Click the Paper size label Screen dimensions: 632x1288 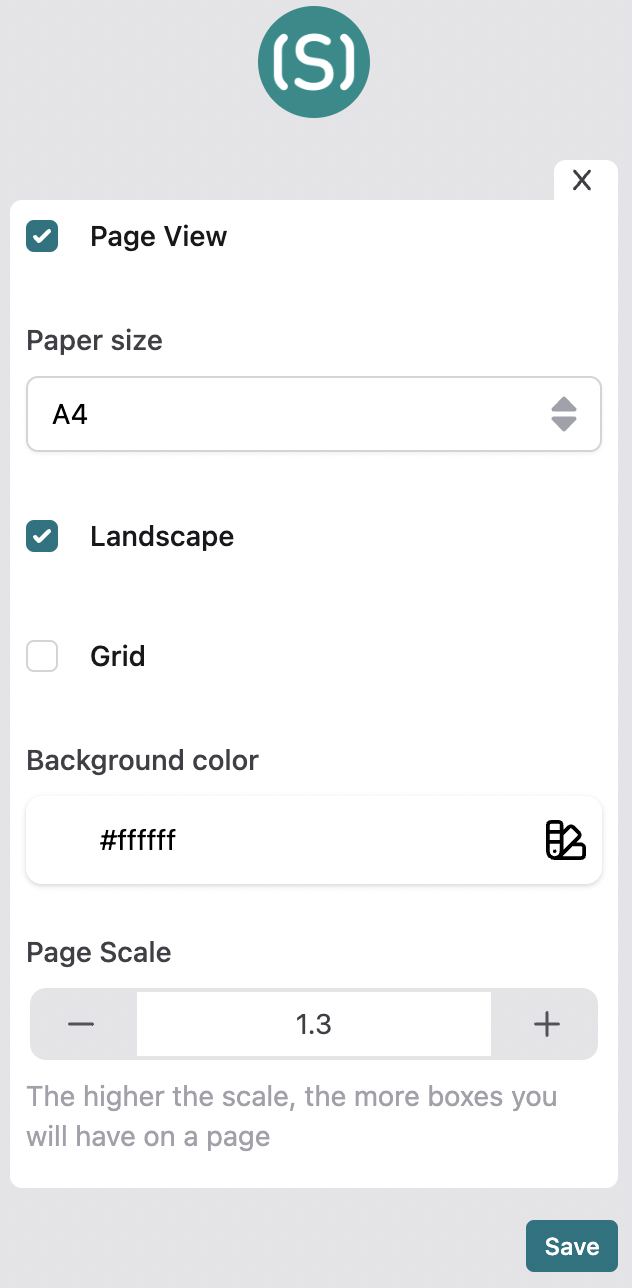pos(94,341)
